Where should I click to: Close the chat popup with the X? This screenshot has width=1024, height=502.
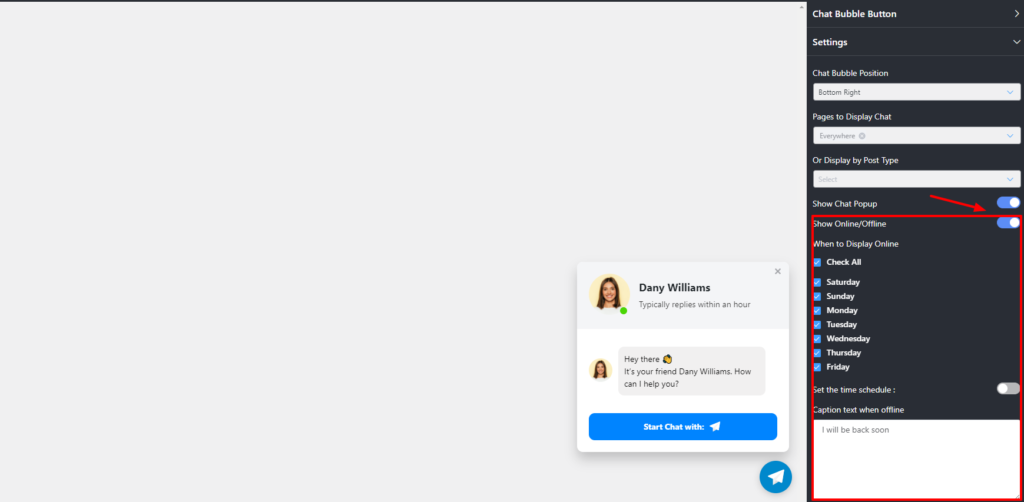point(777,272)
